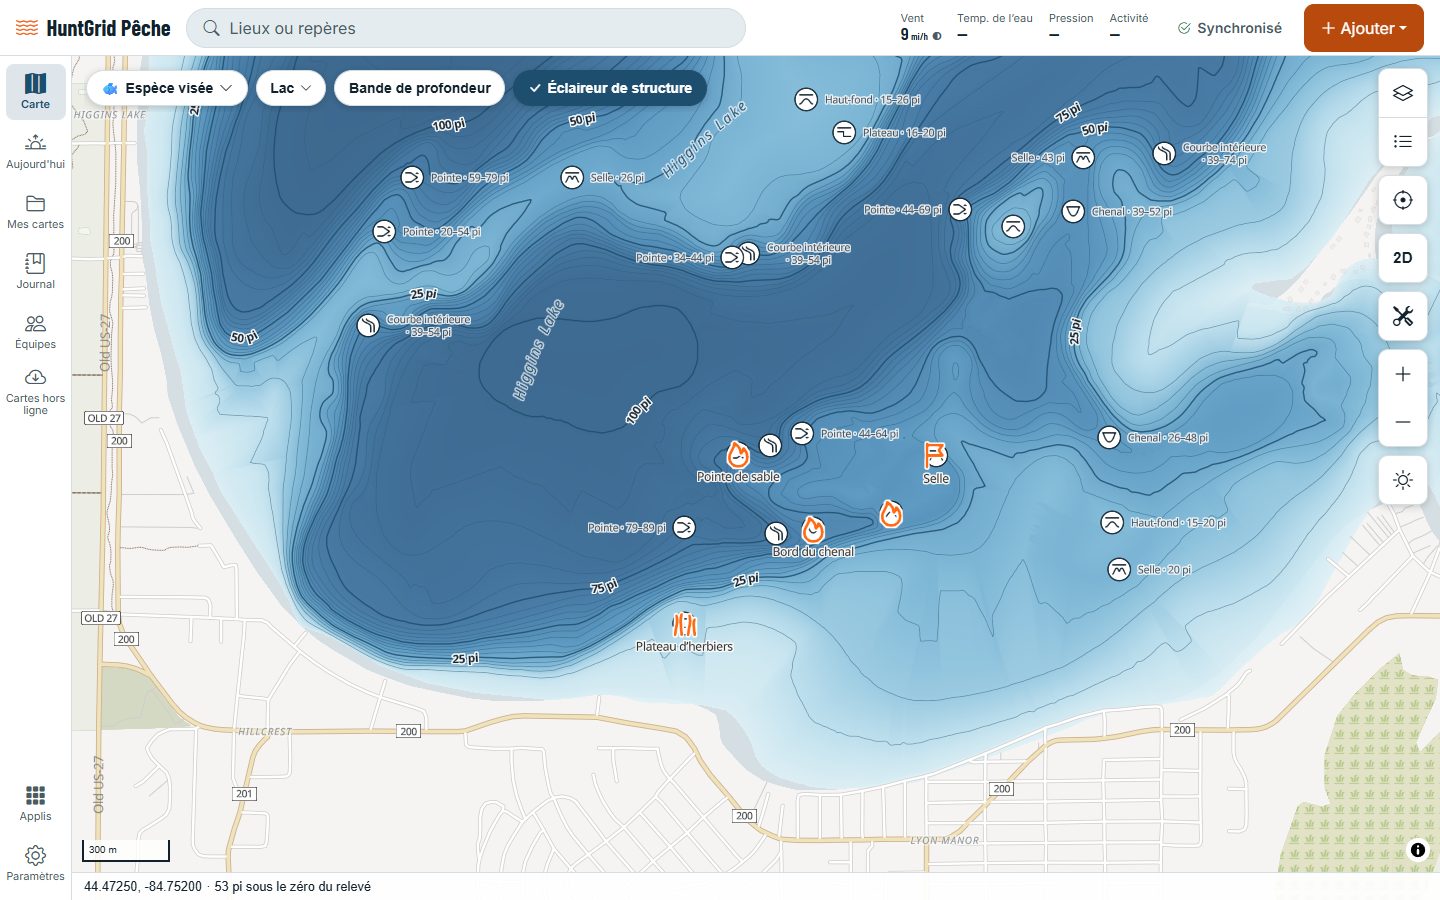The width and height of the screenshot is (1440, 900).
Task: Toggle the brightness sun icon
Action: click(x=1403, y=480)
